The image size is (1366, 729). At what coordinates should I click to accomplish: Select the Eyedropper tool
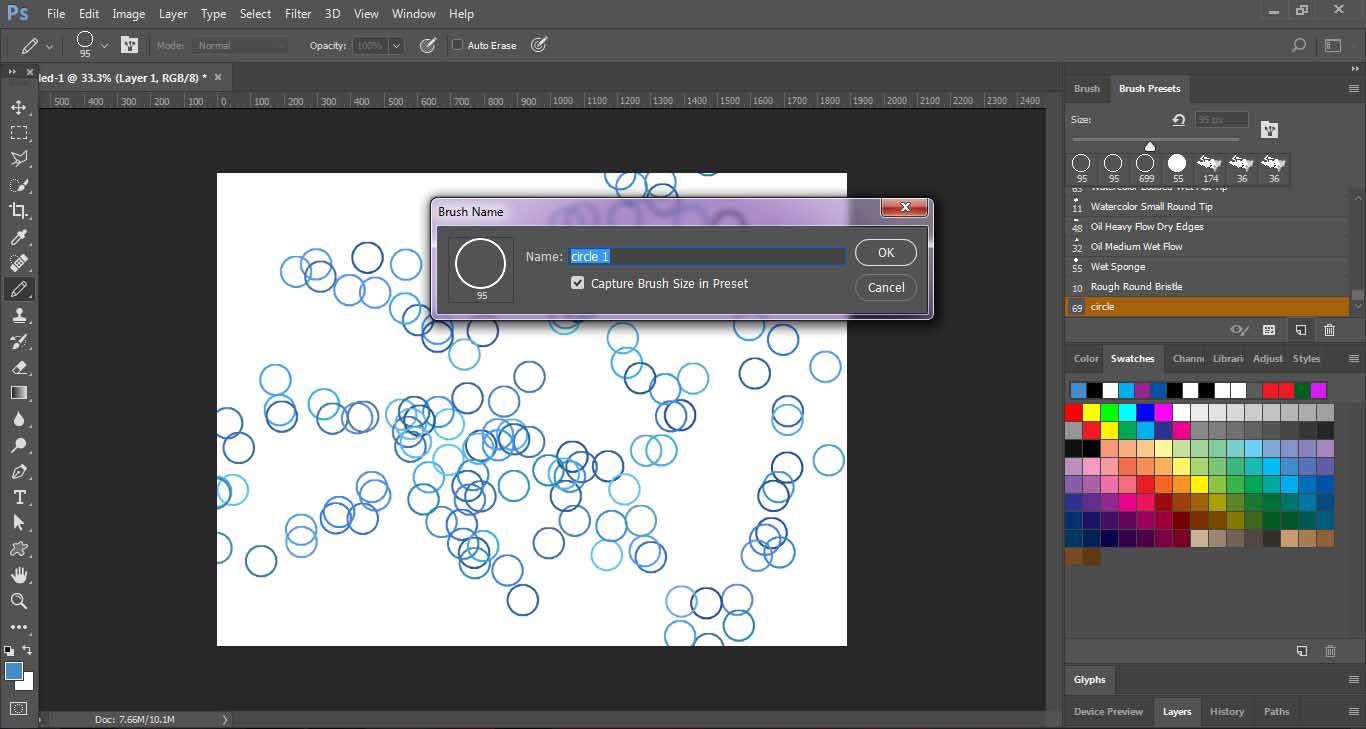(x=18, y=237)
